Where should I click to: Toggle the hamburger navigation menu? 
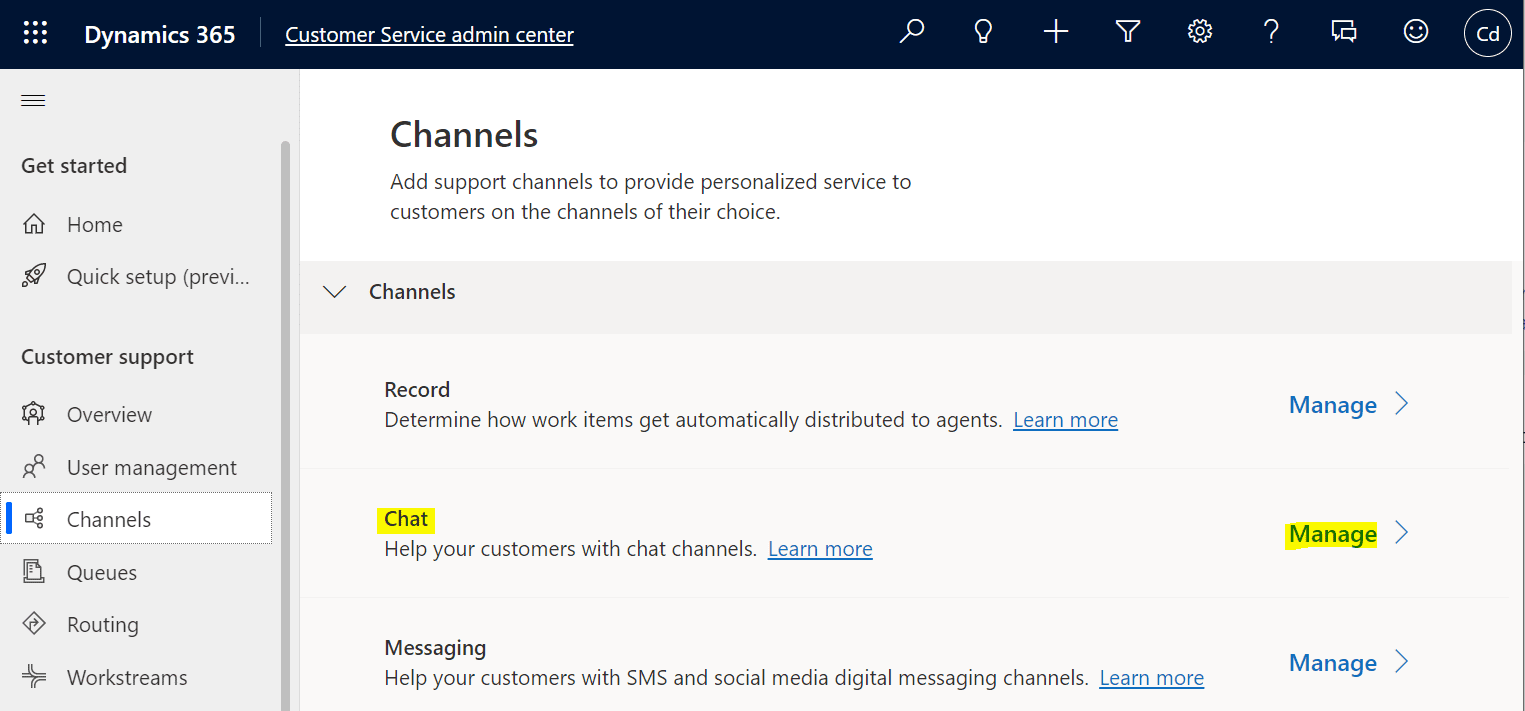pyautogui.click(x=33, y=100)
